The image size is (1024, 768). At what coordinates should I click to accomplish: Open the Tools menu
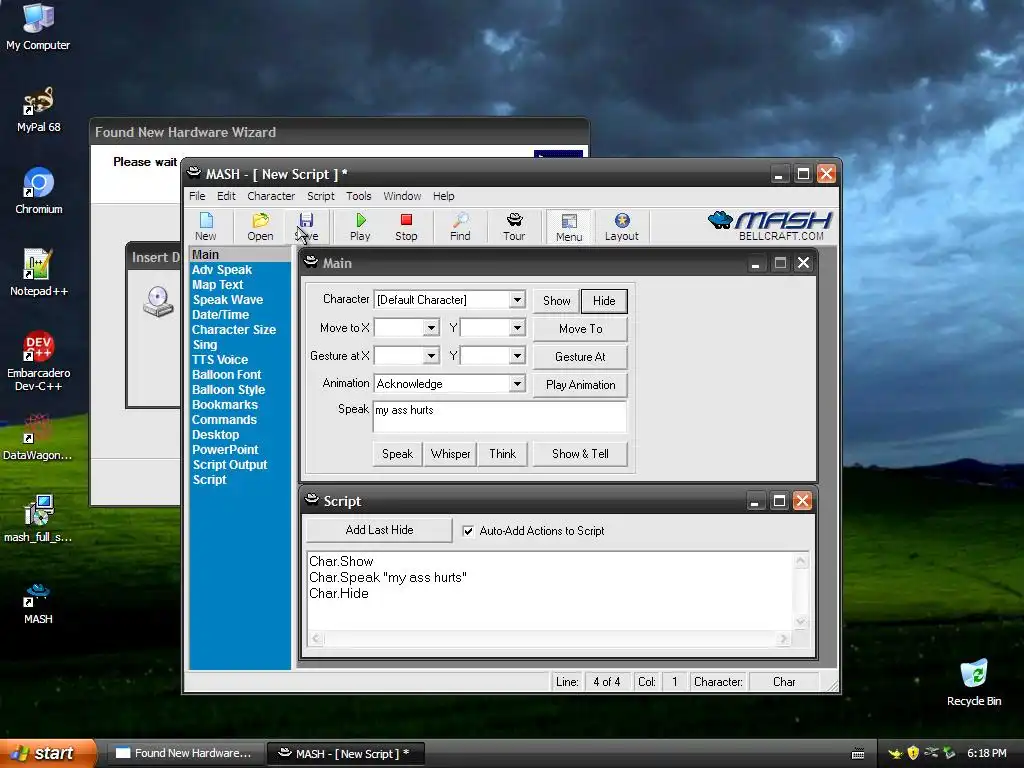pyautogui.click(x=359, y=196)
